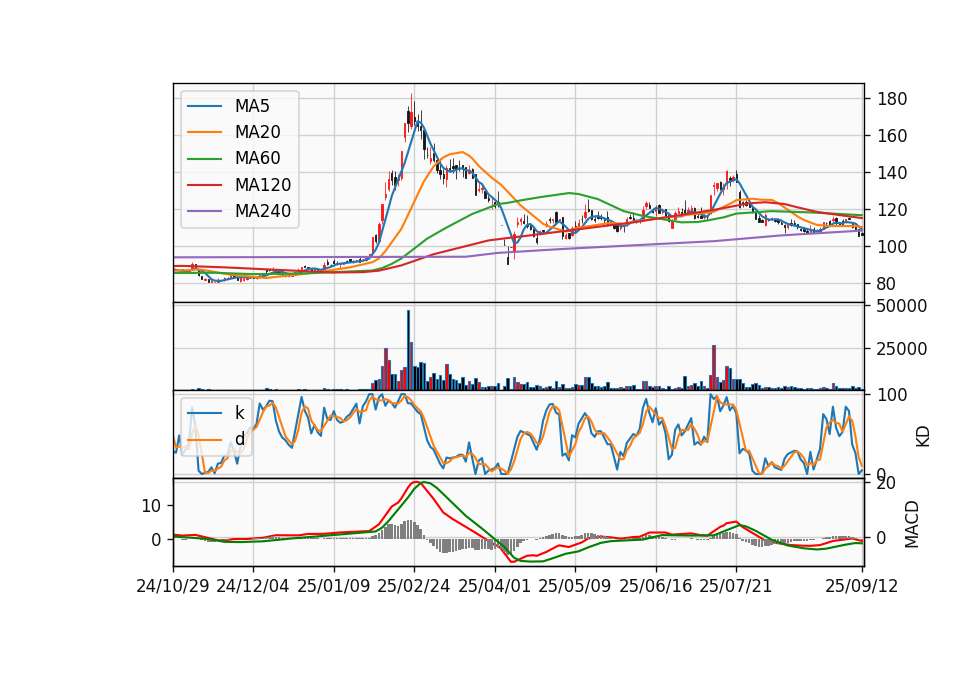
Task: Click the tallest volume bar near 25/02/24
Action: pyautogui.click(x=408, y=350)
